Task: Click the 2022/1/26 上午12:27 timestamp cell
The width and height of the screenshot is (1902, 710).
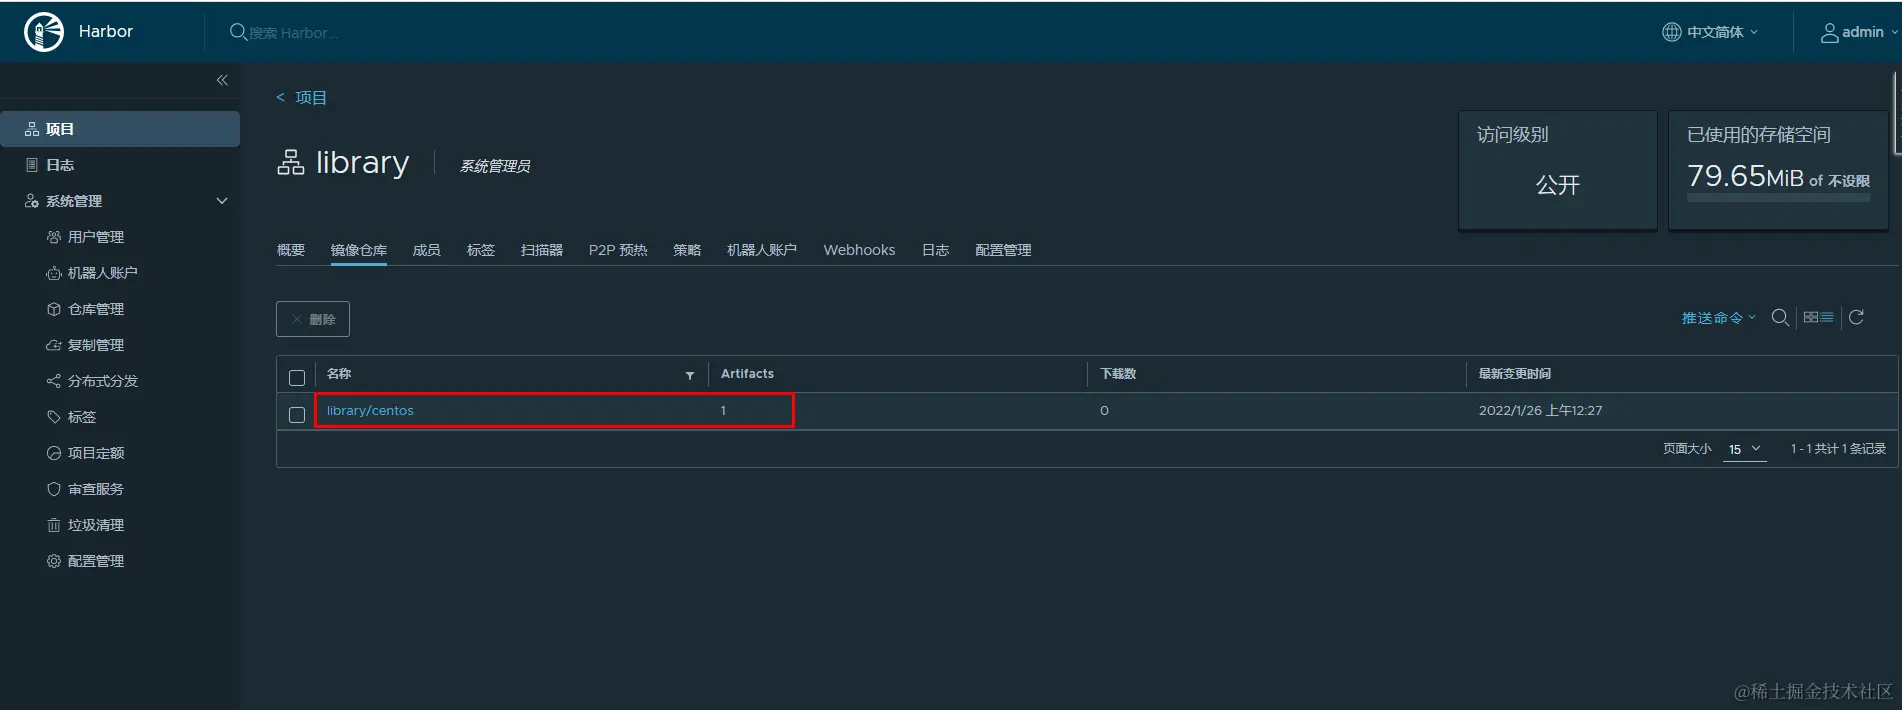Action: 1541,411
